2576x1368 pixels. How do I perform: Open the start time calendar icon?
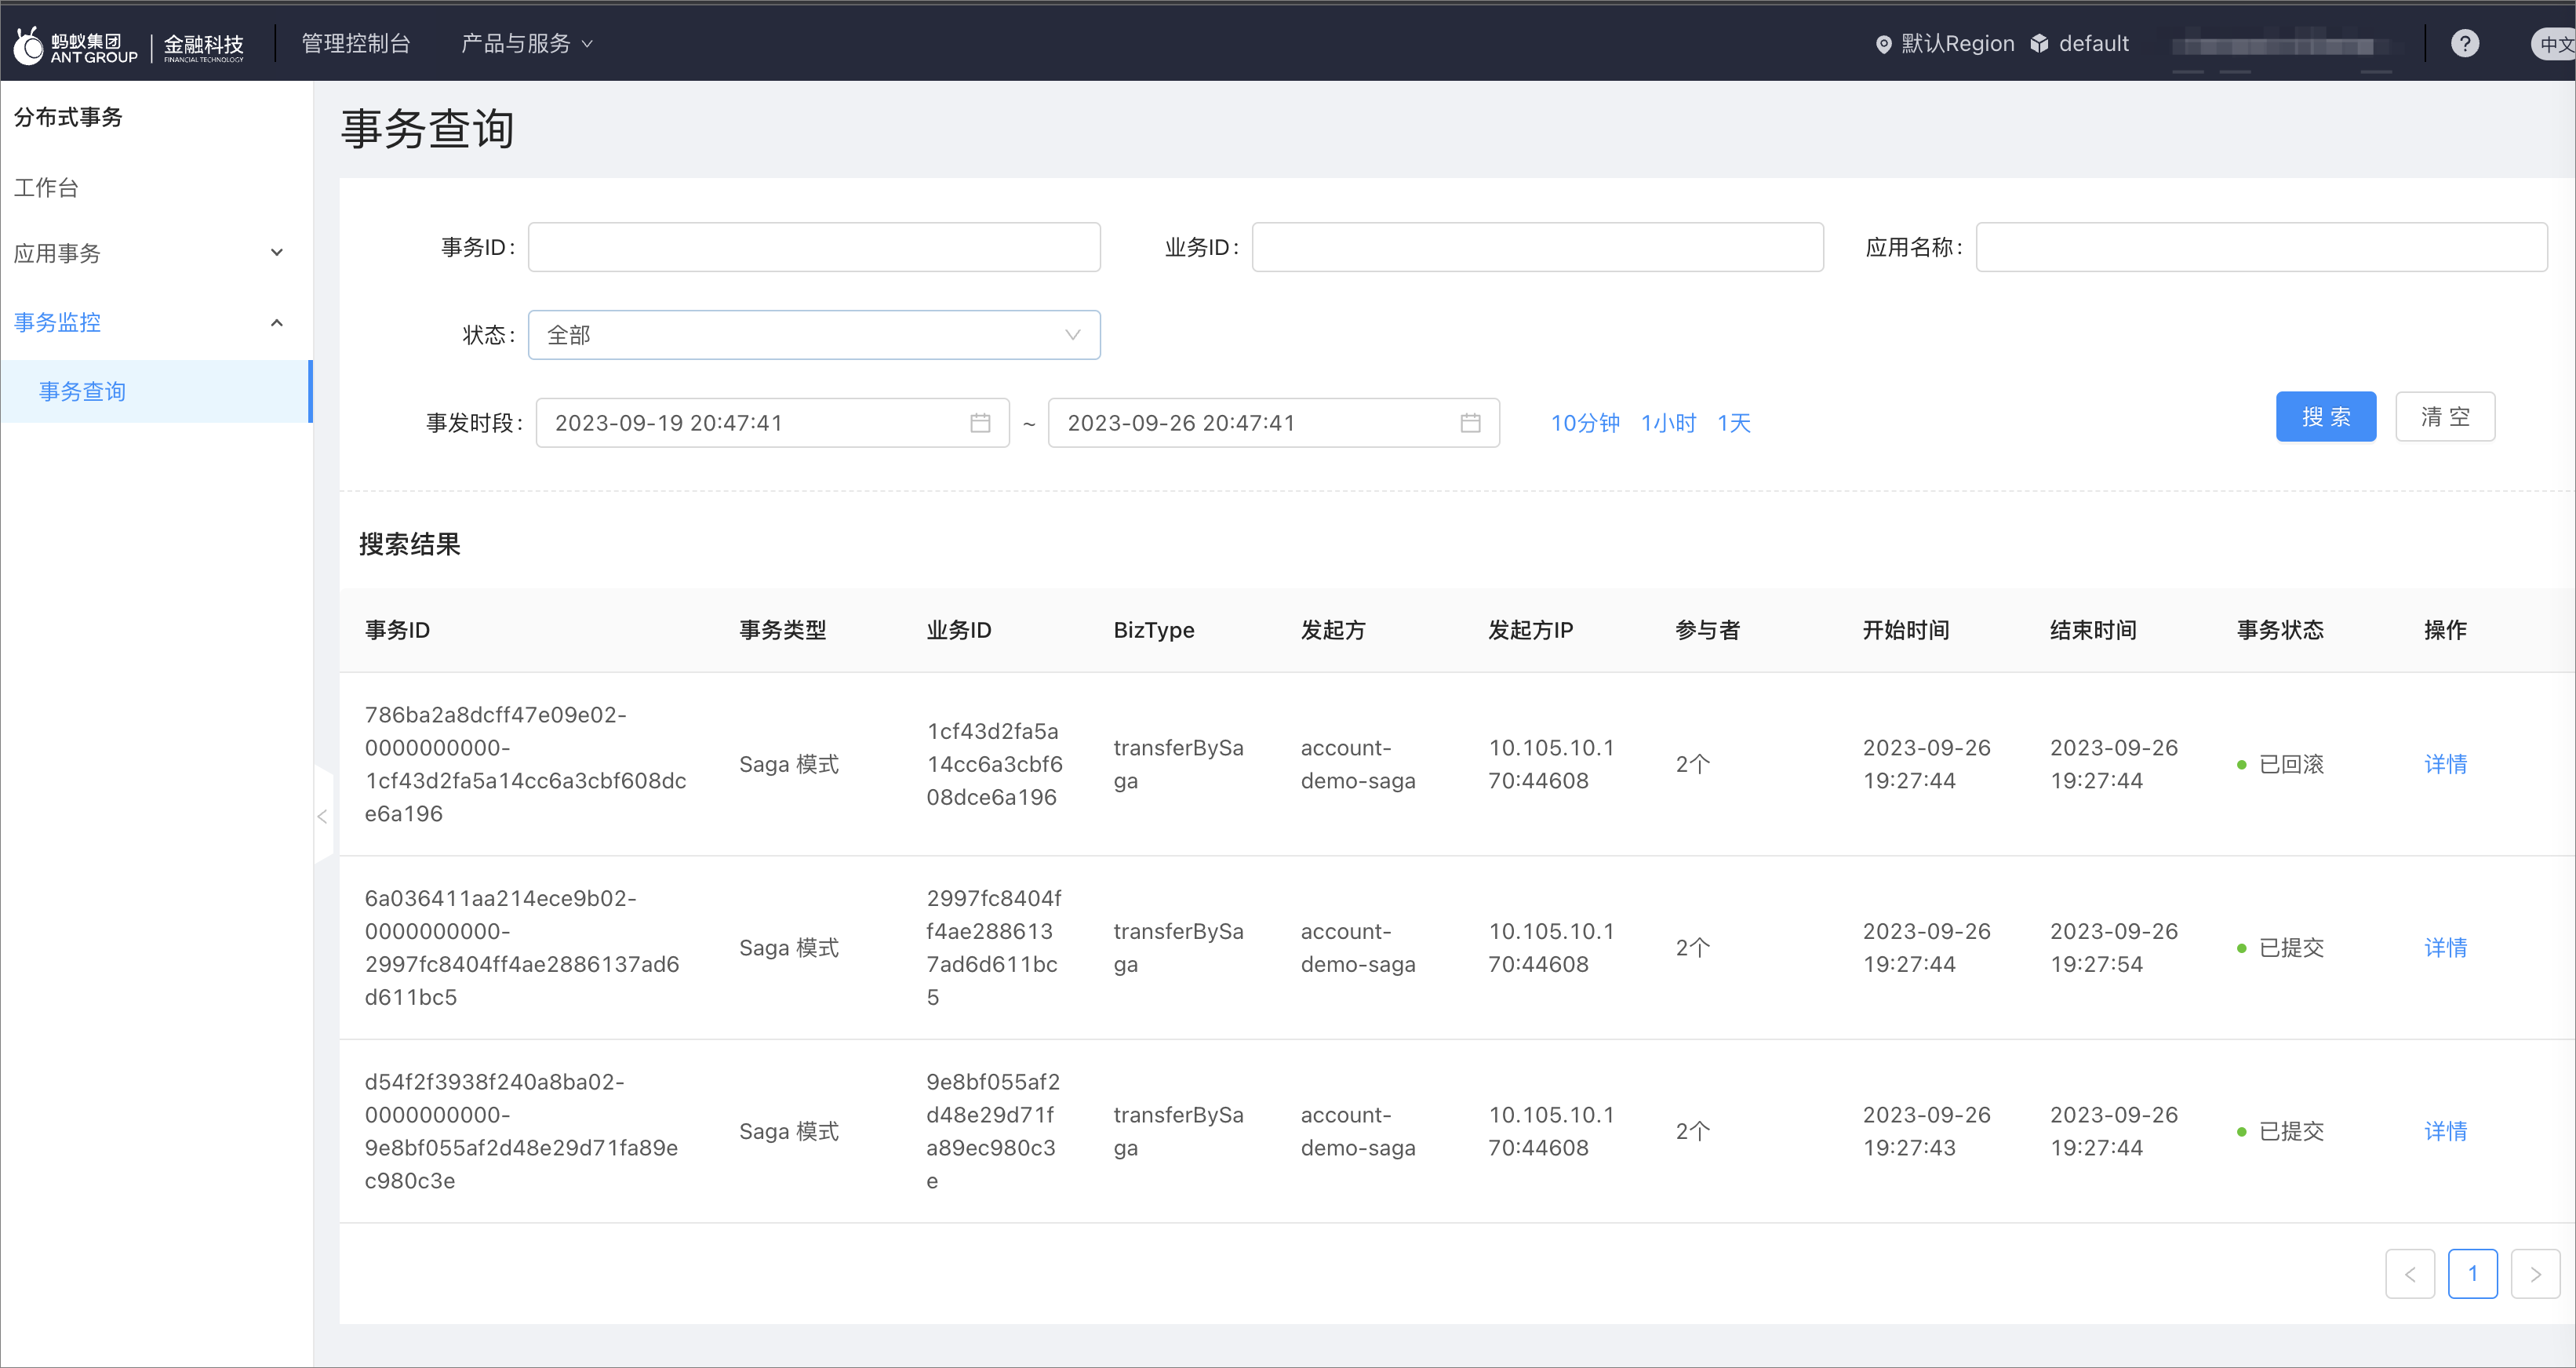(x=980, y=423)
